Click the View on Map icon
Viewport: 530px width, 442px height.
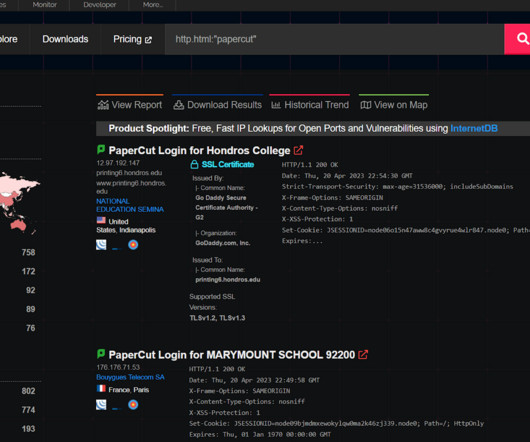(x=366, y=105)
